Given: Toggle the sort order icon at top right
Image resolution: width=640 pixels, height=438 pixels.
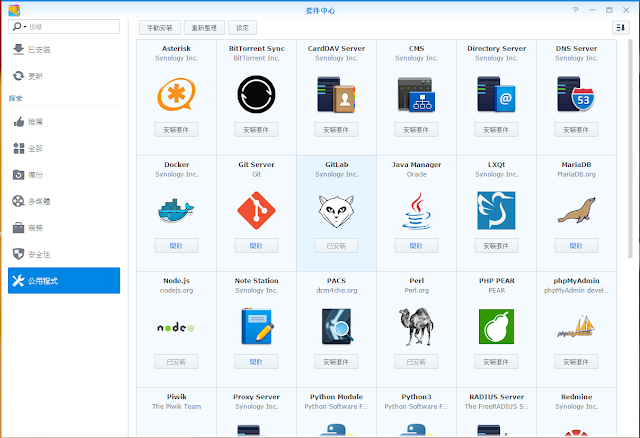Looking at the screenshot, I should 621,28.
